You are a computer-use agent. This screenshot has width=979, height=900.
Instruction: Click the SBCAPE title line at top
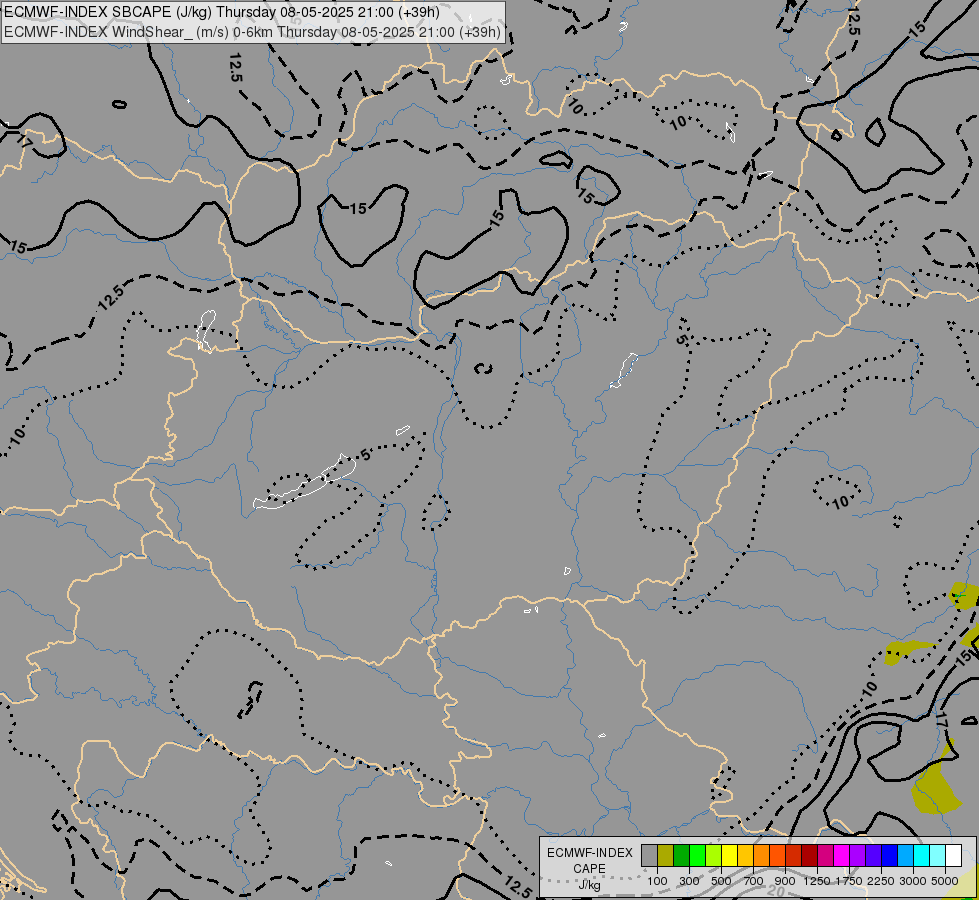221,12
